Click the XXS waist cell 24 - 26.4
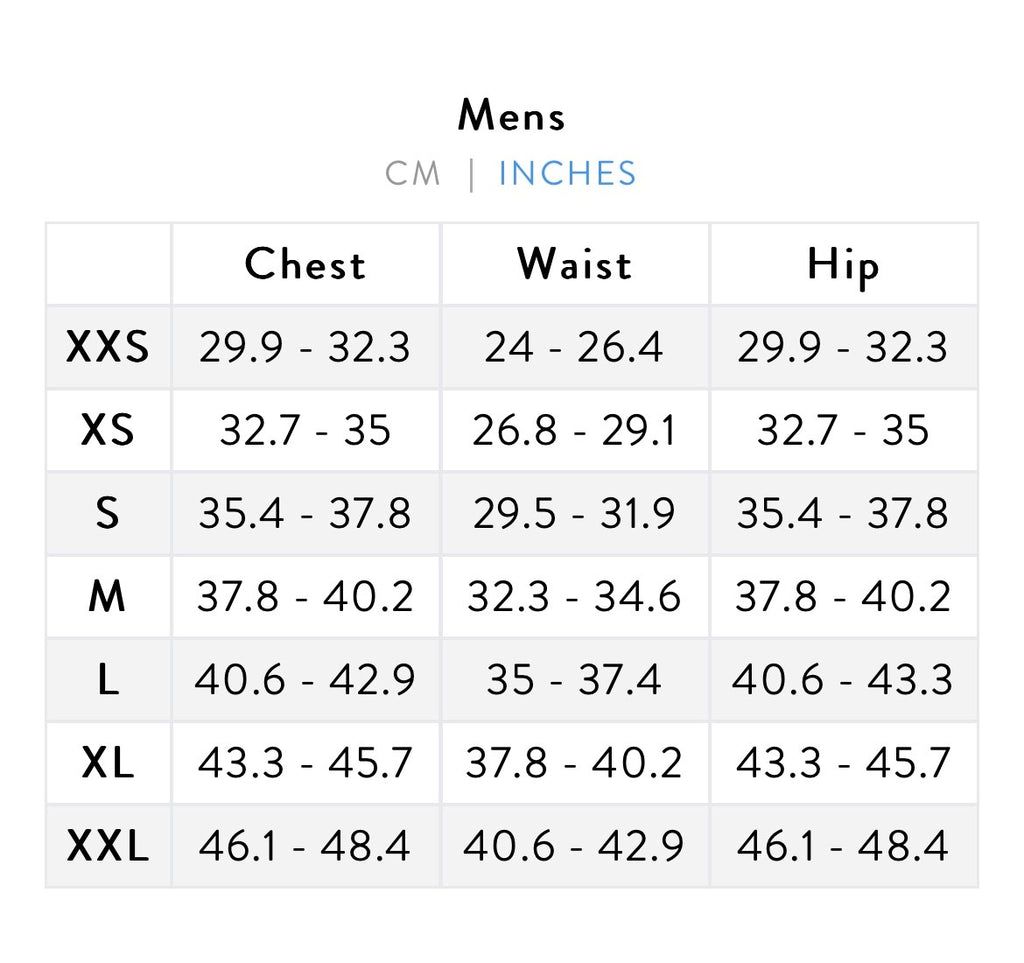This screenshot has height=963, width=1024. 574,348
